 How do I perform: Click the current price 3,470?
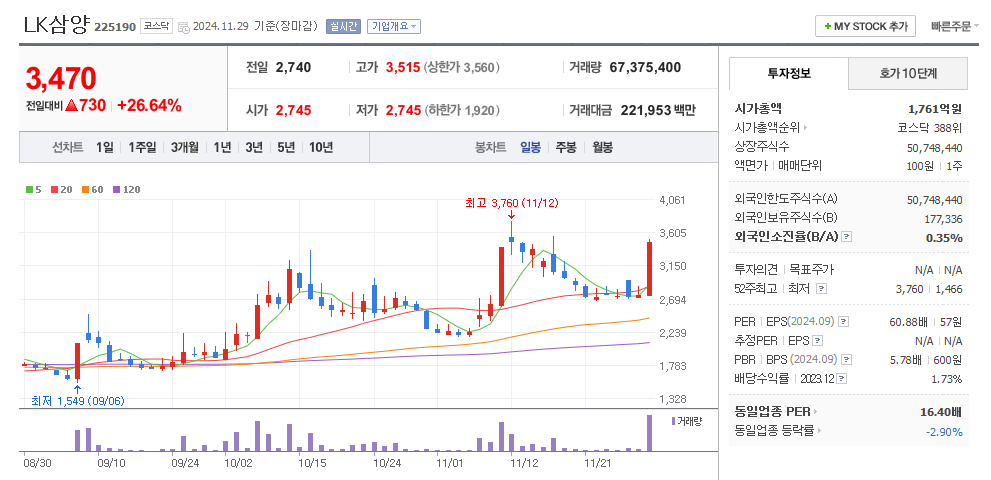(61, 78)
